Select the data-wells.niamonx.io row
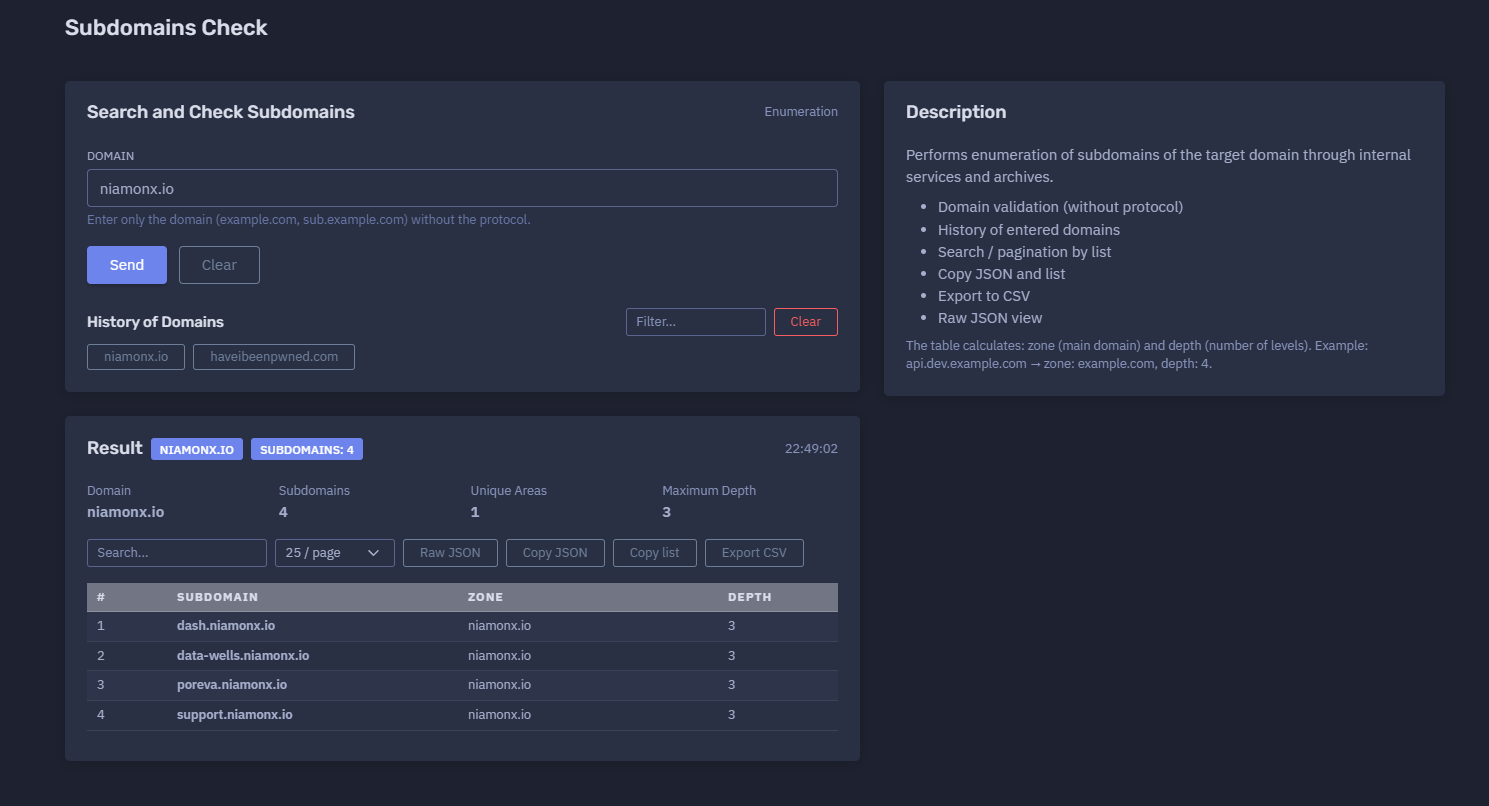 click(x=462, y=656)
